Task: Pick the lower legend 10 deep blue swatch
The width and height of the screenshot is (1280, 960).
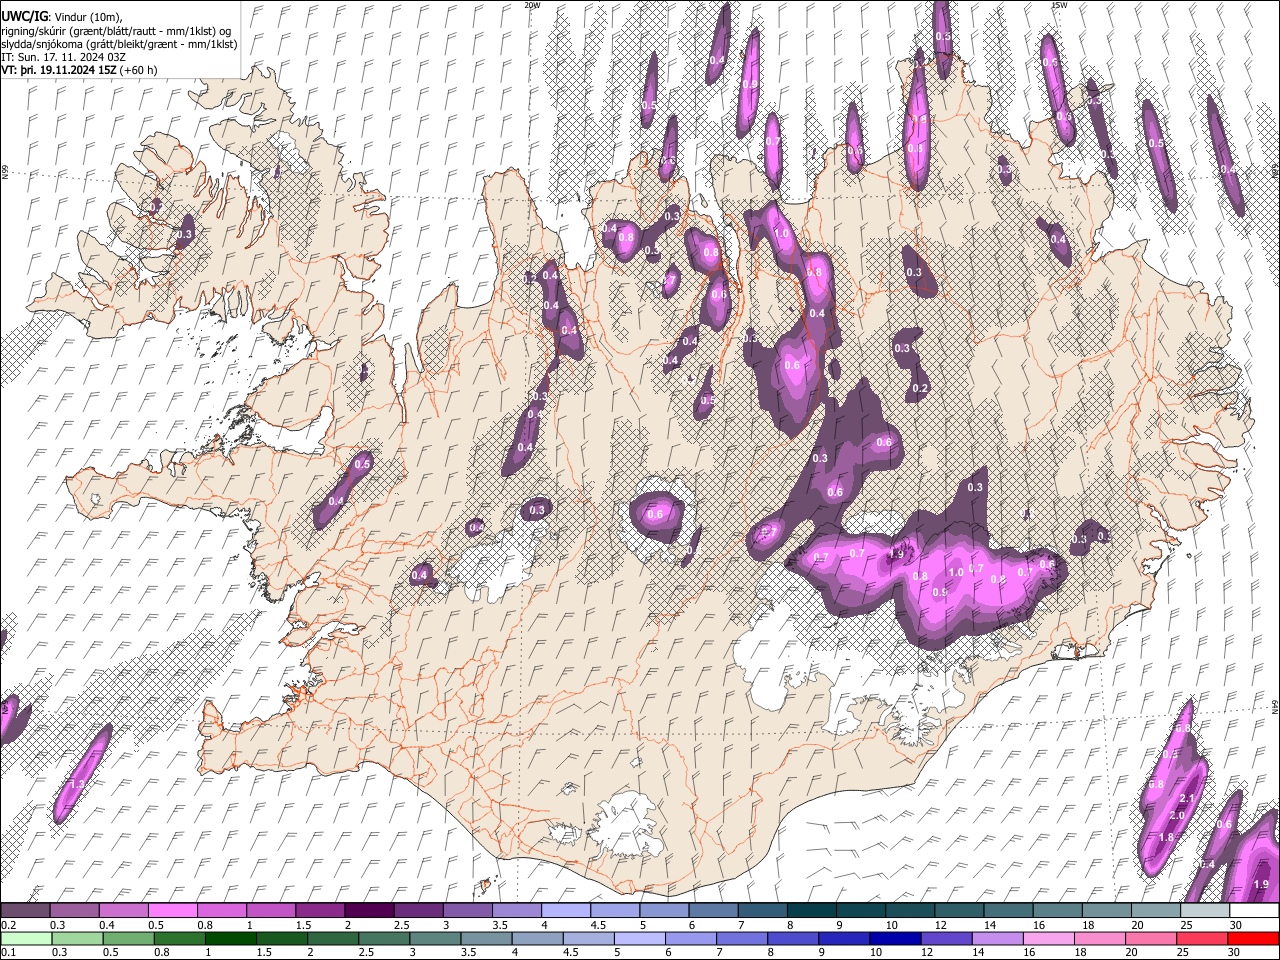Action: click(896, 938)
